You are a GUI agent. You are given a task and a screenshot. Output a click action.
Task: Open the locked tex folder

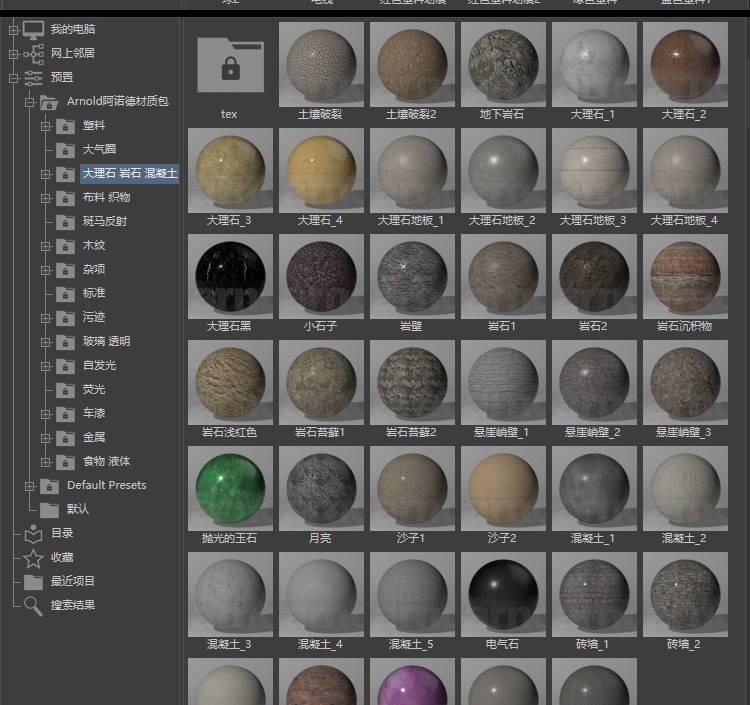point(230,66)
